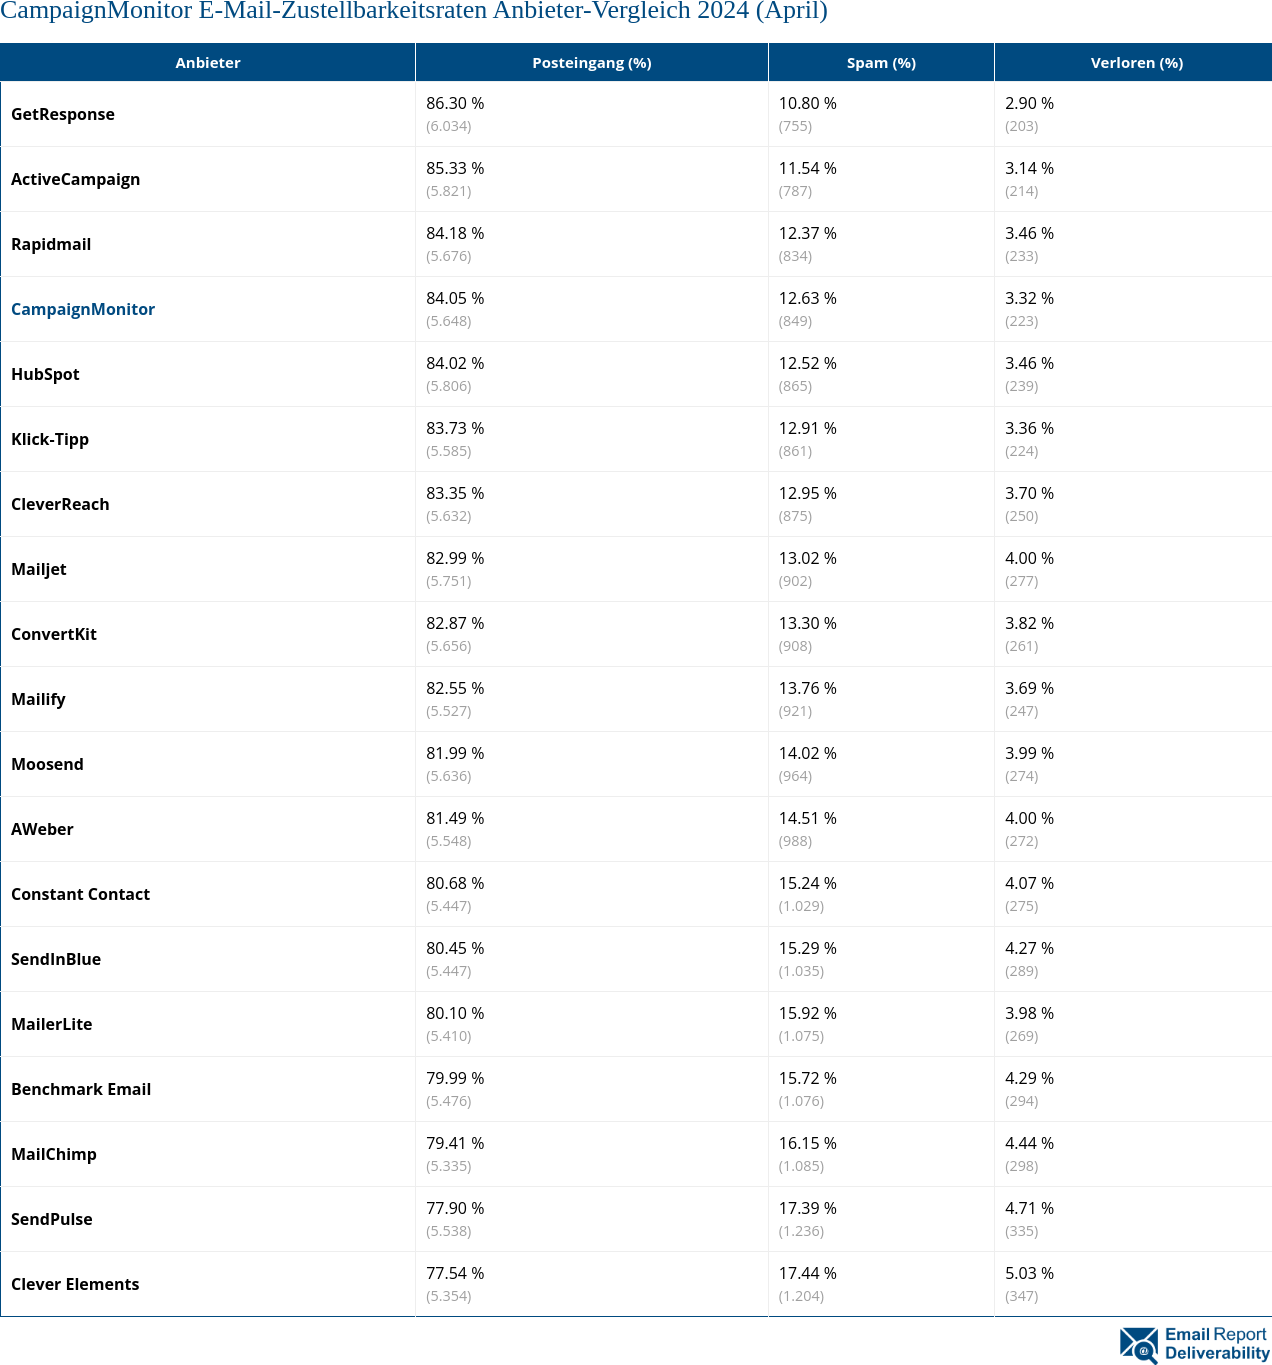Click the Posteingang (%) column header
Image resolution: width=1272 pixels, height=1365 pixels.
tap(591, 62)
